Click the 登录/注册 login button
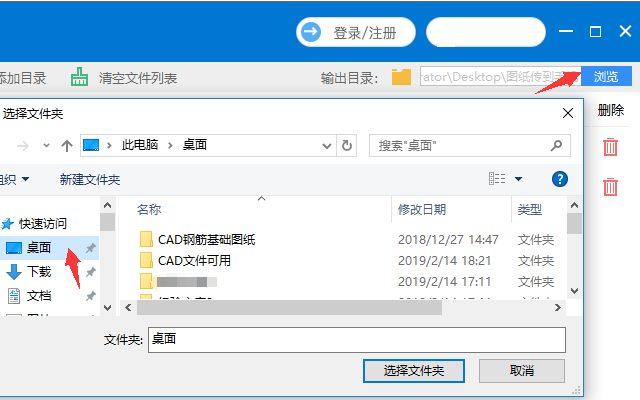 pos(356,32)
